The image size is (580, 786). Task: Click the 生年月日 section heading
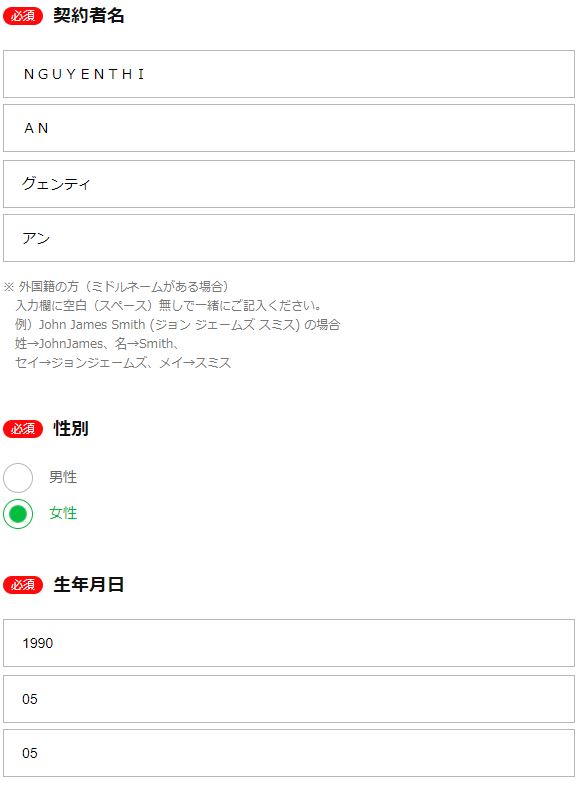pos(89,584)
